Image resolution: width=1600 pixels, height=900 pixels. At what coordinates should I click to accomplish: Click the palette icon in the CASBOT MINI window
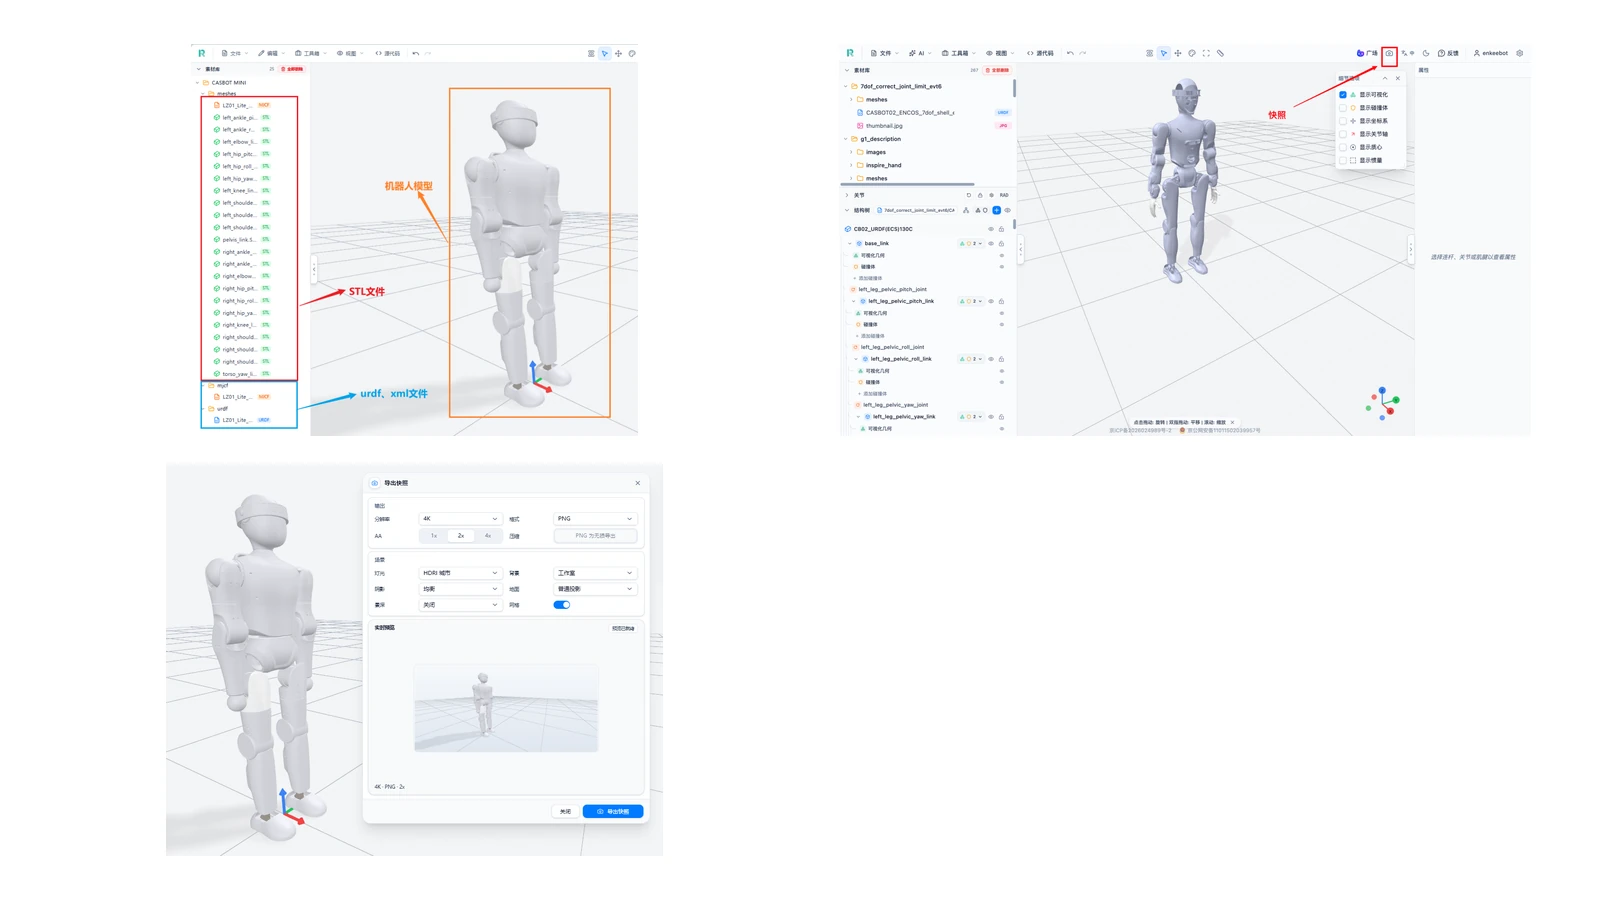click(632, 53)
